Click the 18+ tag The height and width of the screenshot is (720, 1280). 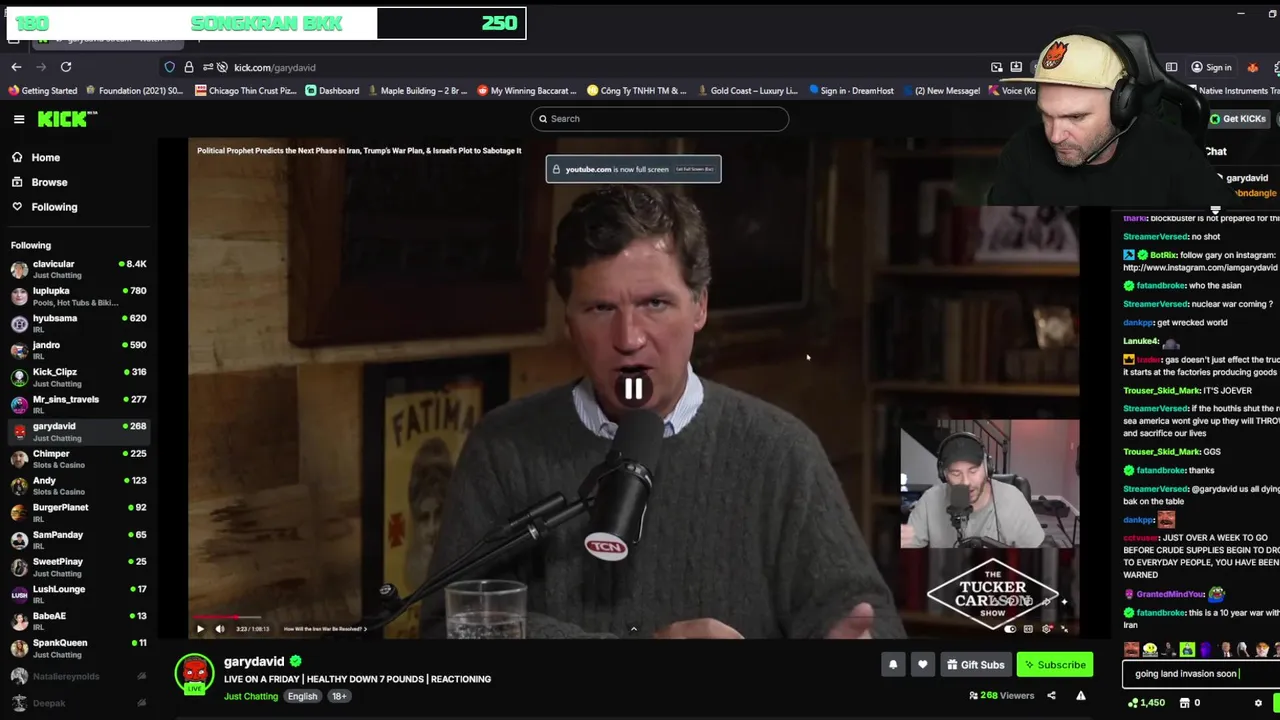pos(339,696)
